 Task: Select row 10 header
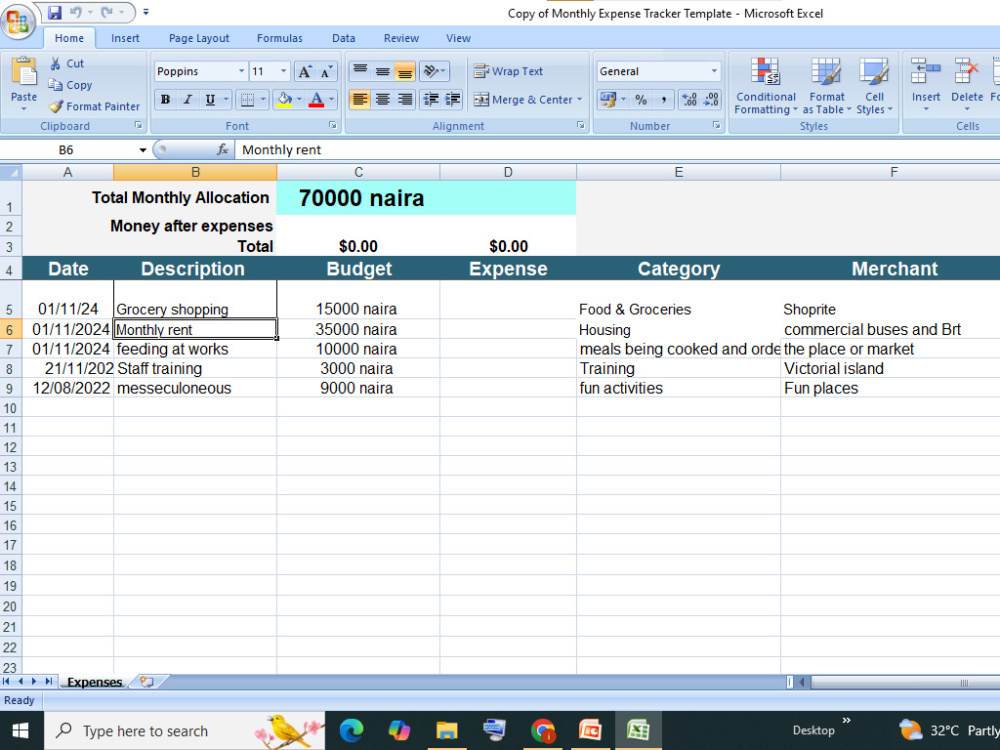click(11, 408)
